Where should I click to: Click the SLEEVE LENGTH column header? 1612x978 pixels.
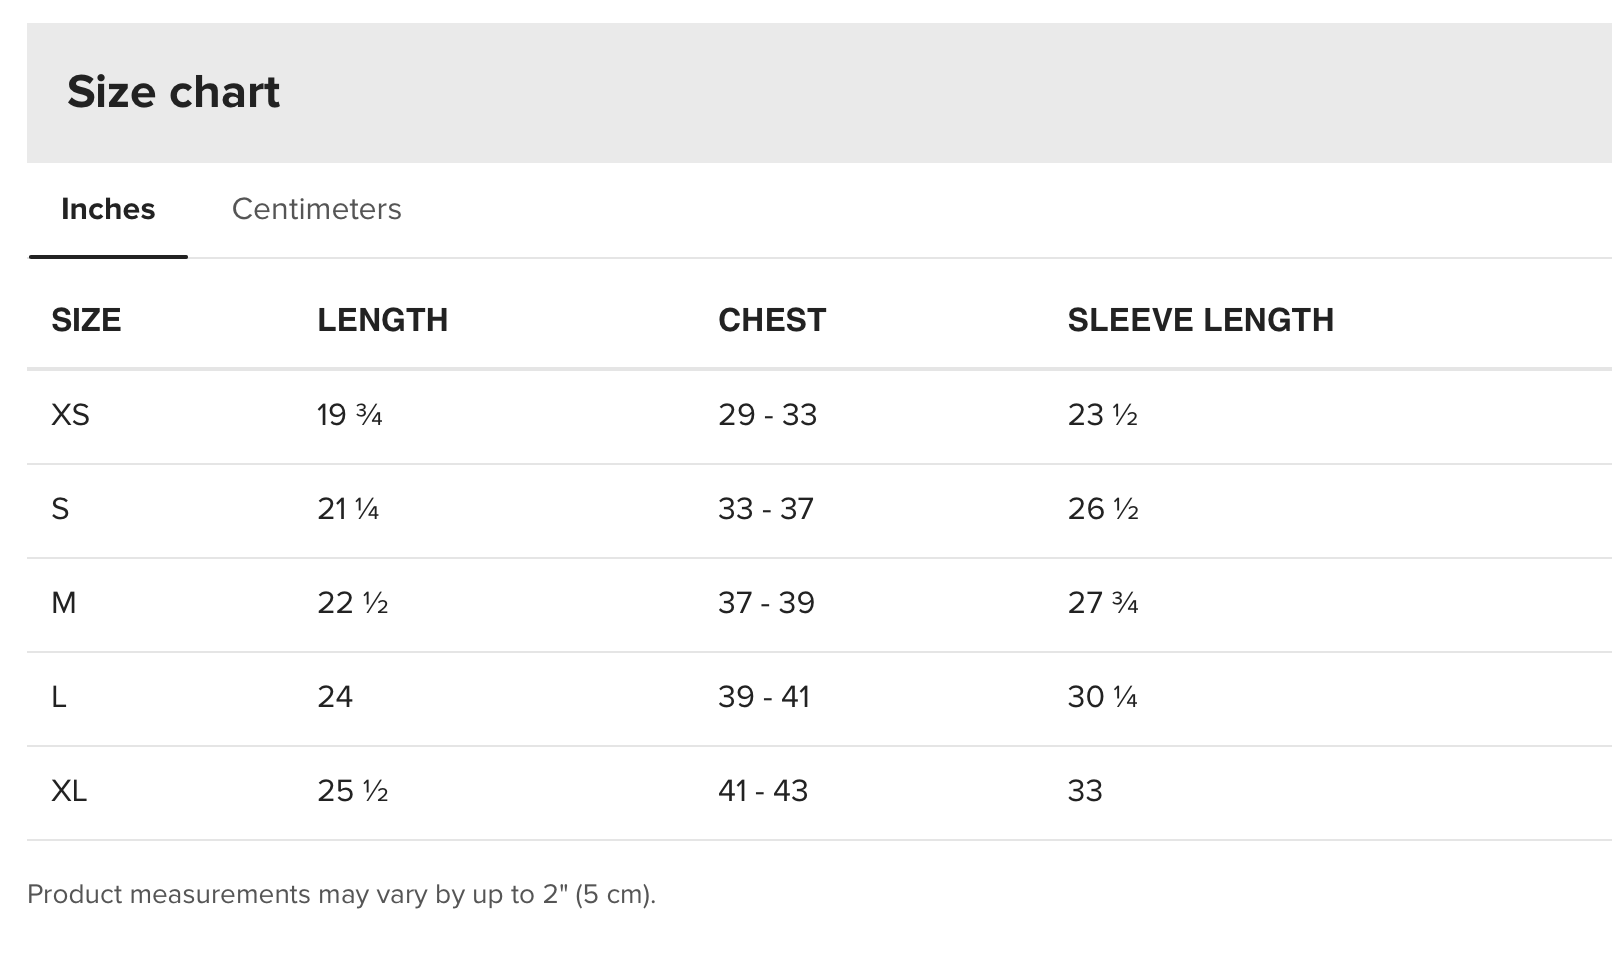[x=1201, y=320]
